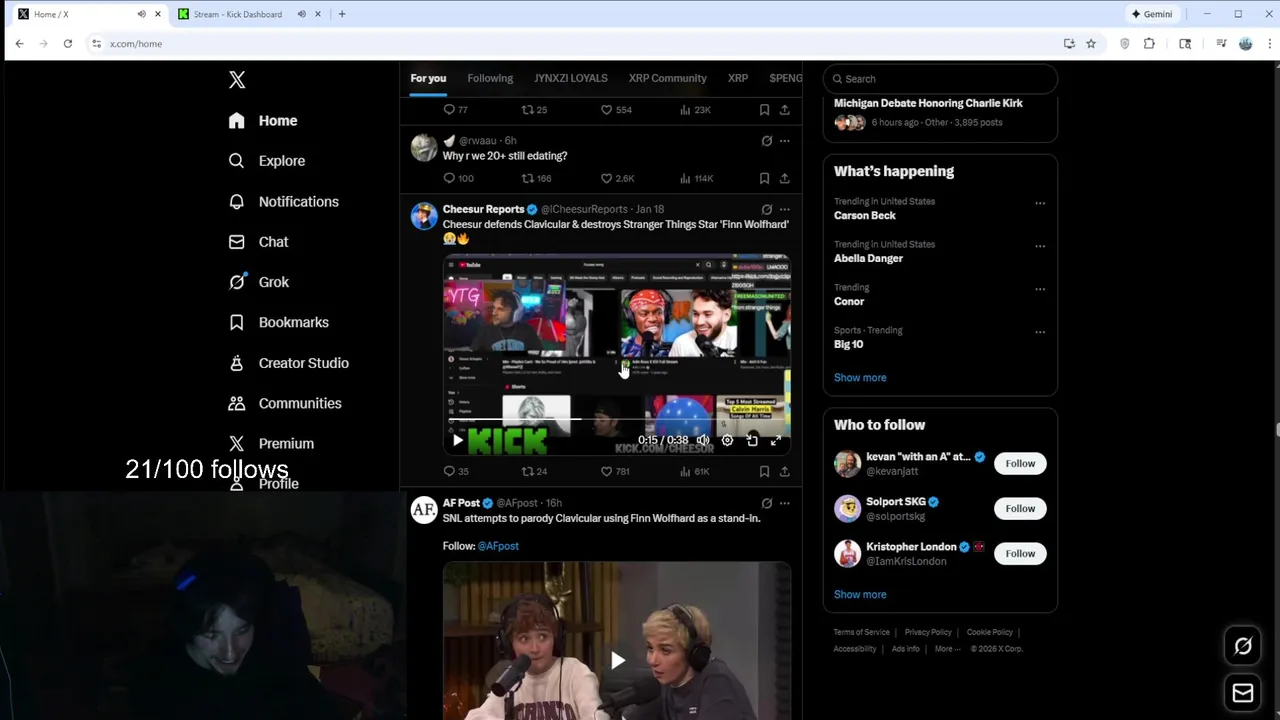Share rwaau's post
1280x720 pixels.
coord(784,178)
